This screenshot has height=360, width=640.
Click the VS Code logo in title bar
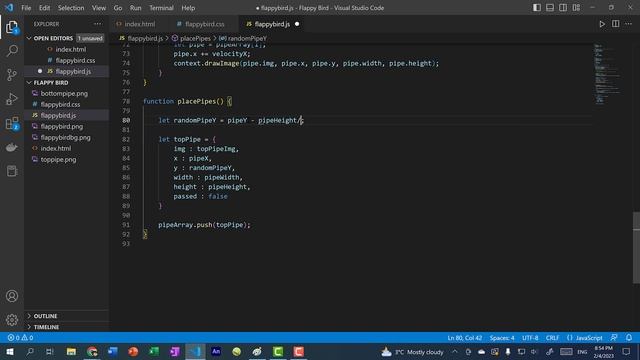point(9,8)
